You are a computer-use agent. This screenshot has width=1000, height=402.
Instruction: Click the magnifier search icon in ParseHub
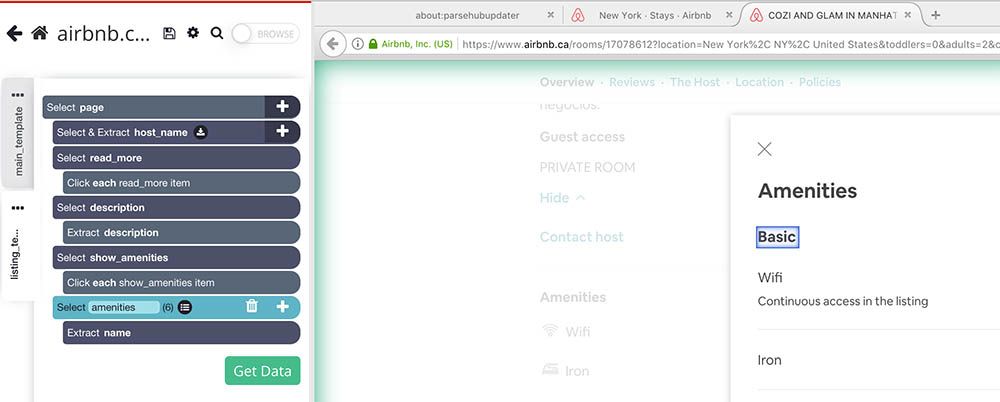tap(217, 33)
